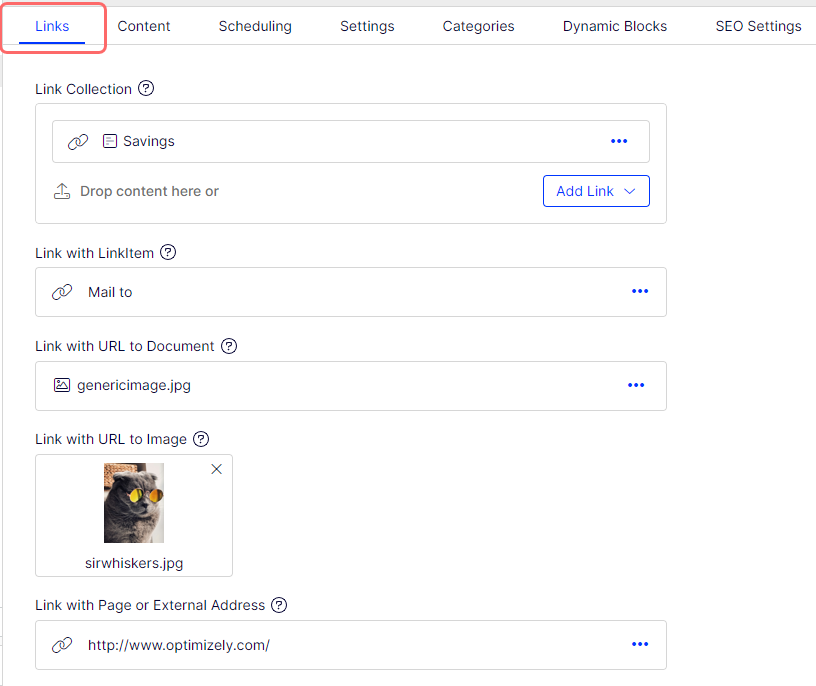Click the page icon next to Savings
The height and width of the screenshot is (686, 816).
pos(110,141)
